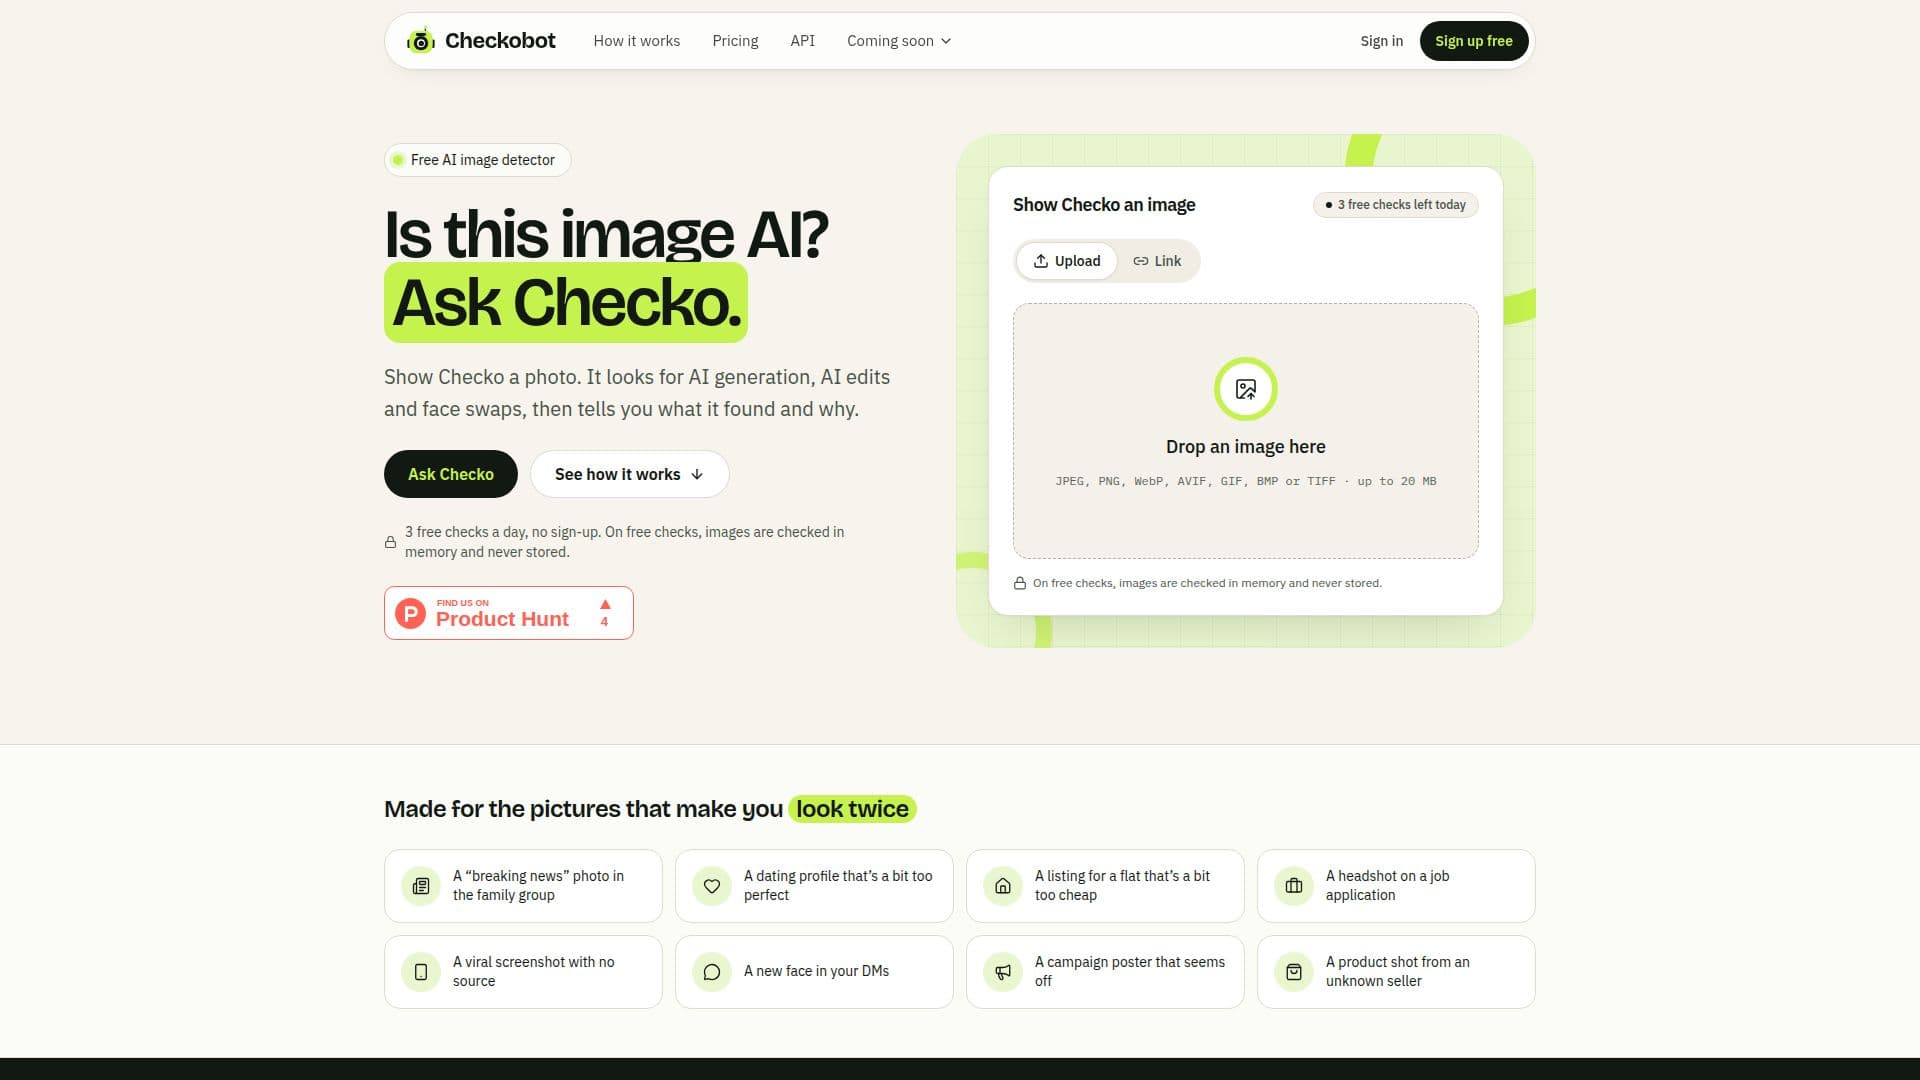The height and width of the screenshot is (1080, 1920).
Task: Click the Free AI image detector pill
Action: point(478,160)
